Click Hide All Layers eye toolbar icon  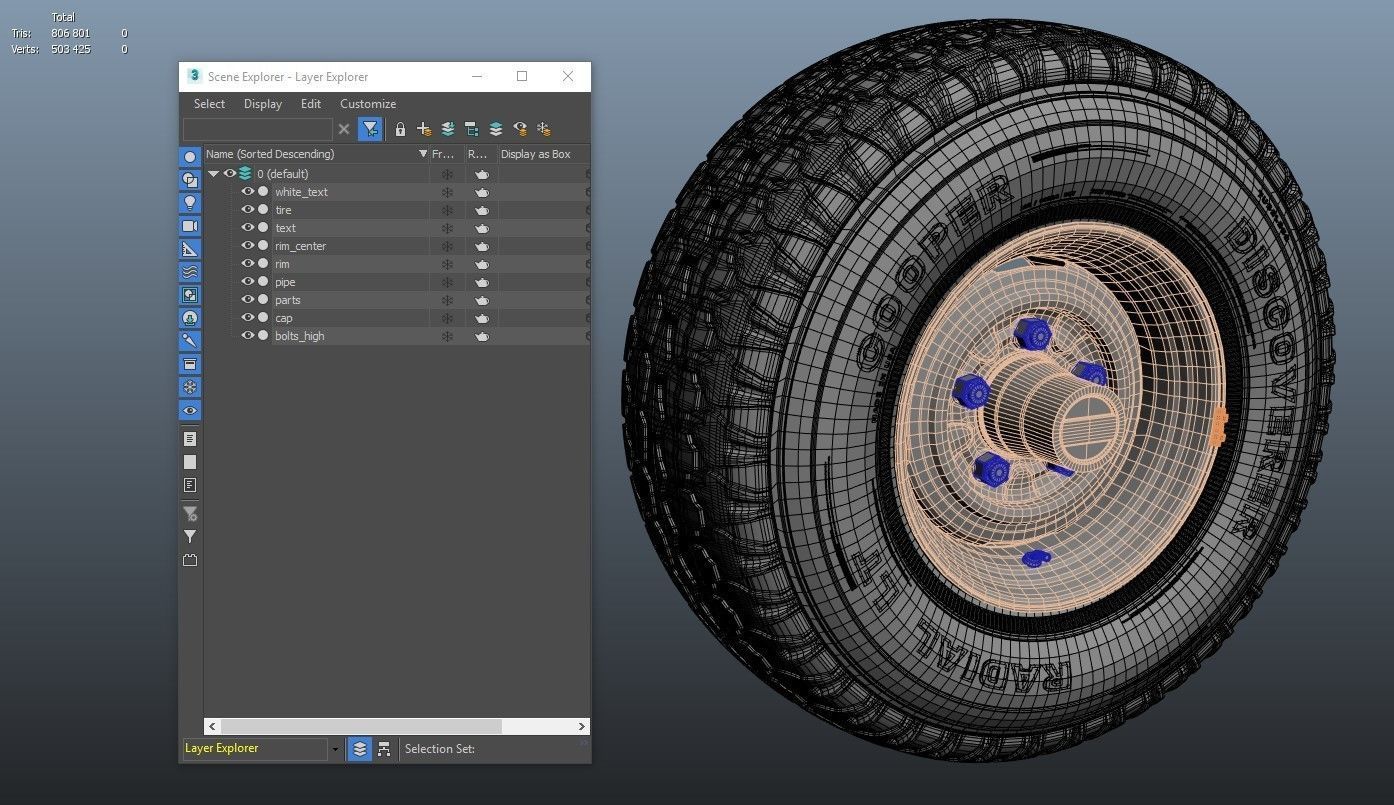pos(520,129)
